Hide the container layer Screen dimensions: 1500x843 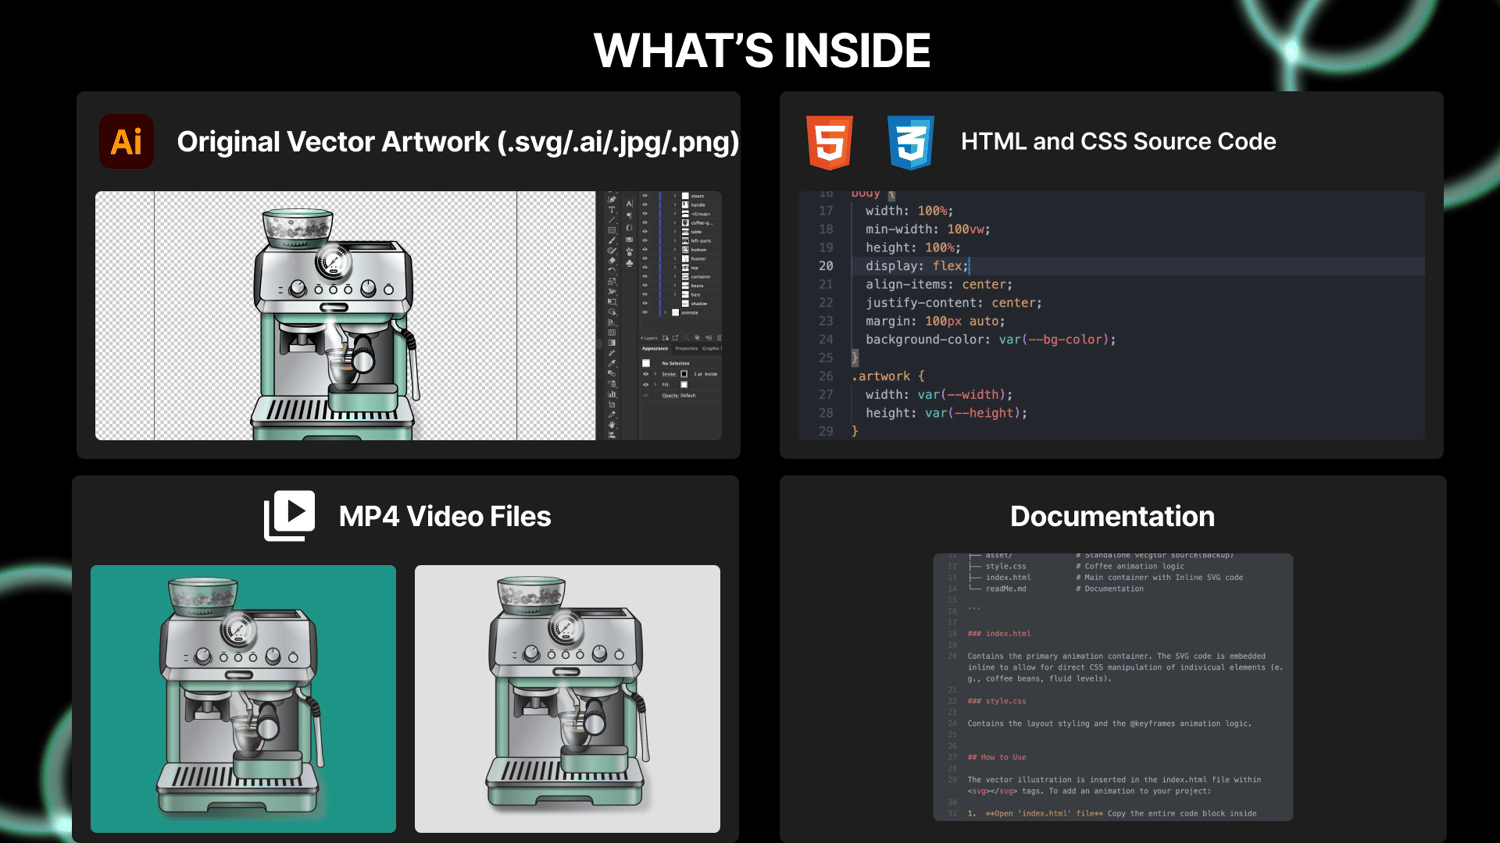tap(645, 277)
